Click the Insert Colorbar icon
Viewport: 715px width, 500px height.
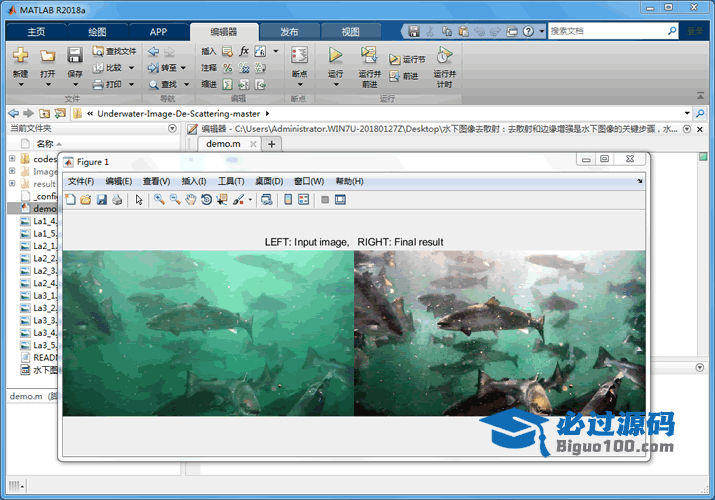288,200
